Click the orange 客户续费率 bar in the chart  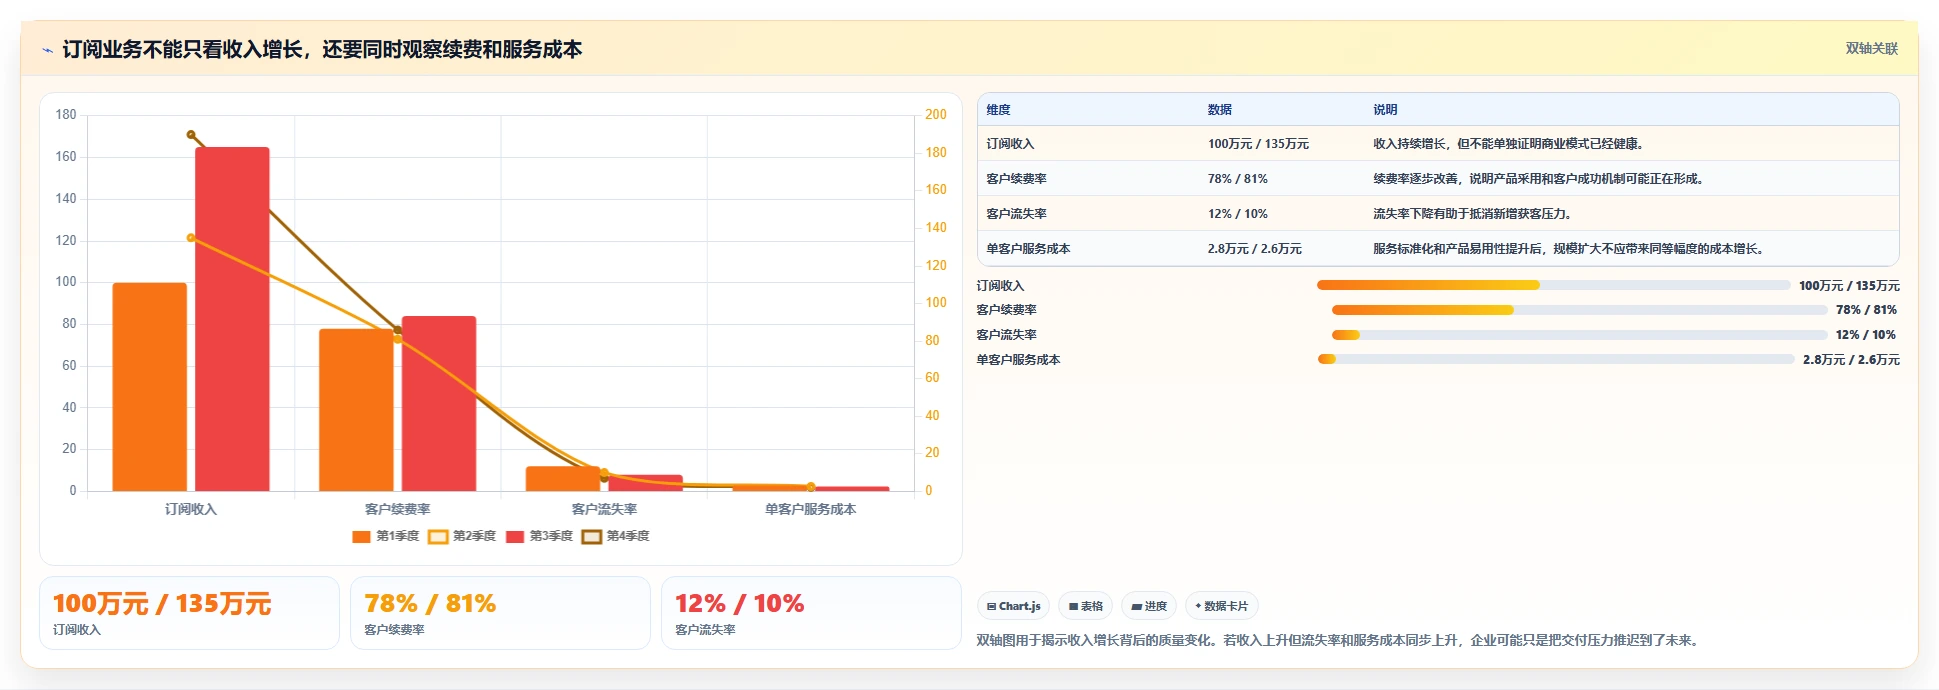(x=356, y=410)
